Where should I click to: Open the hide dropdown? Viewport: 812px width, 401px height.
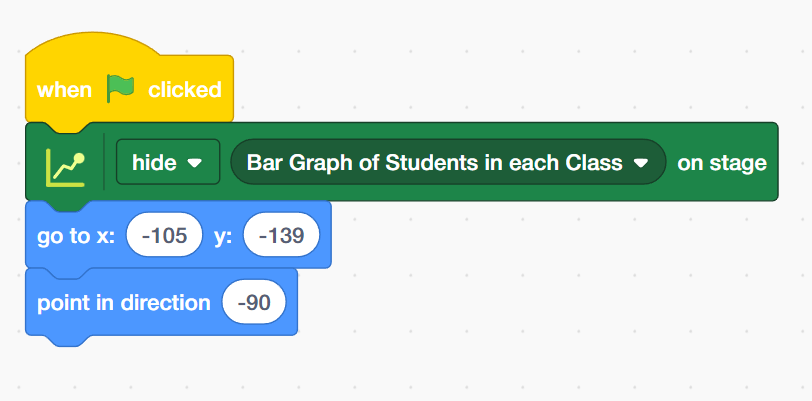tap(167, 163)
